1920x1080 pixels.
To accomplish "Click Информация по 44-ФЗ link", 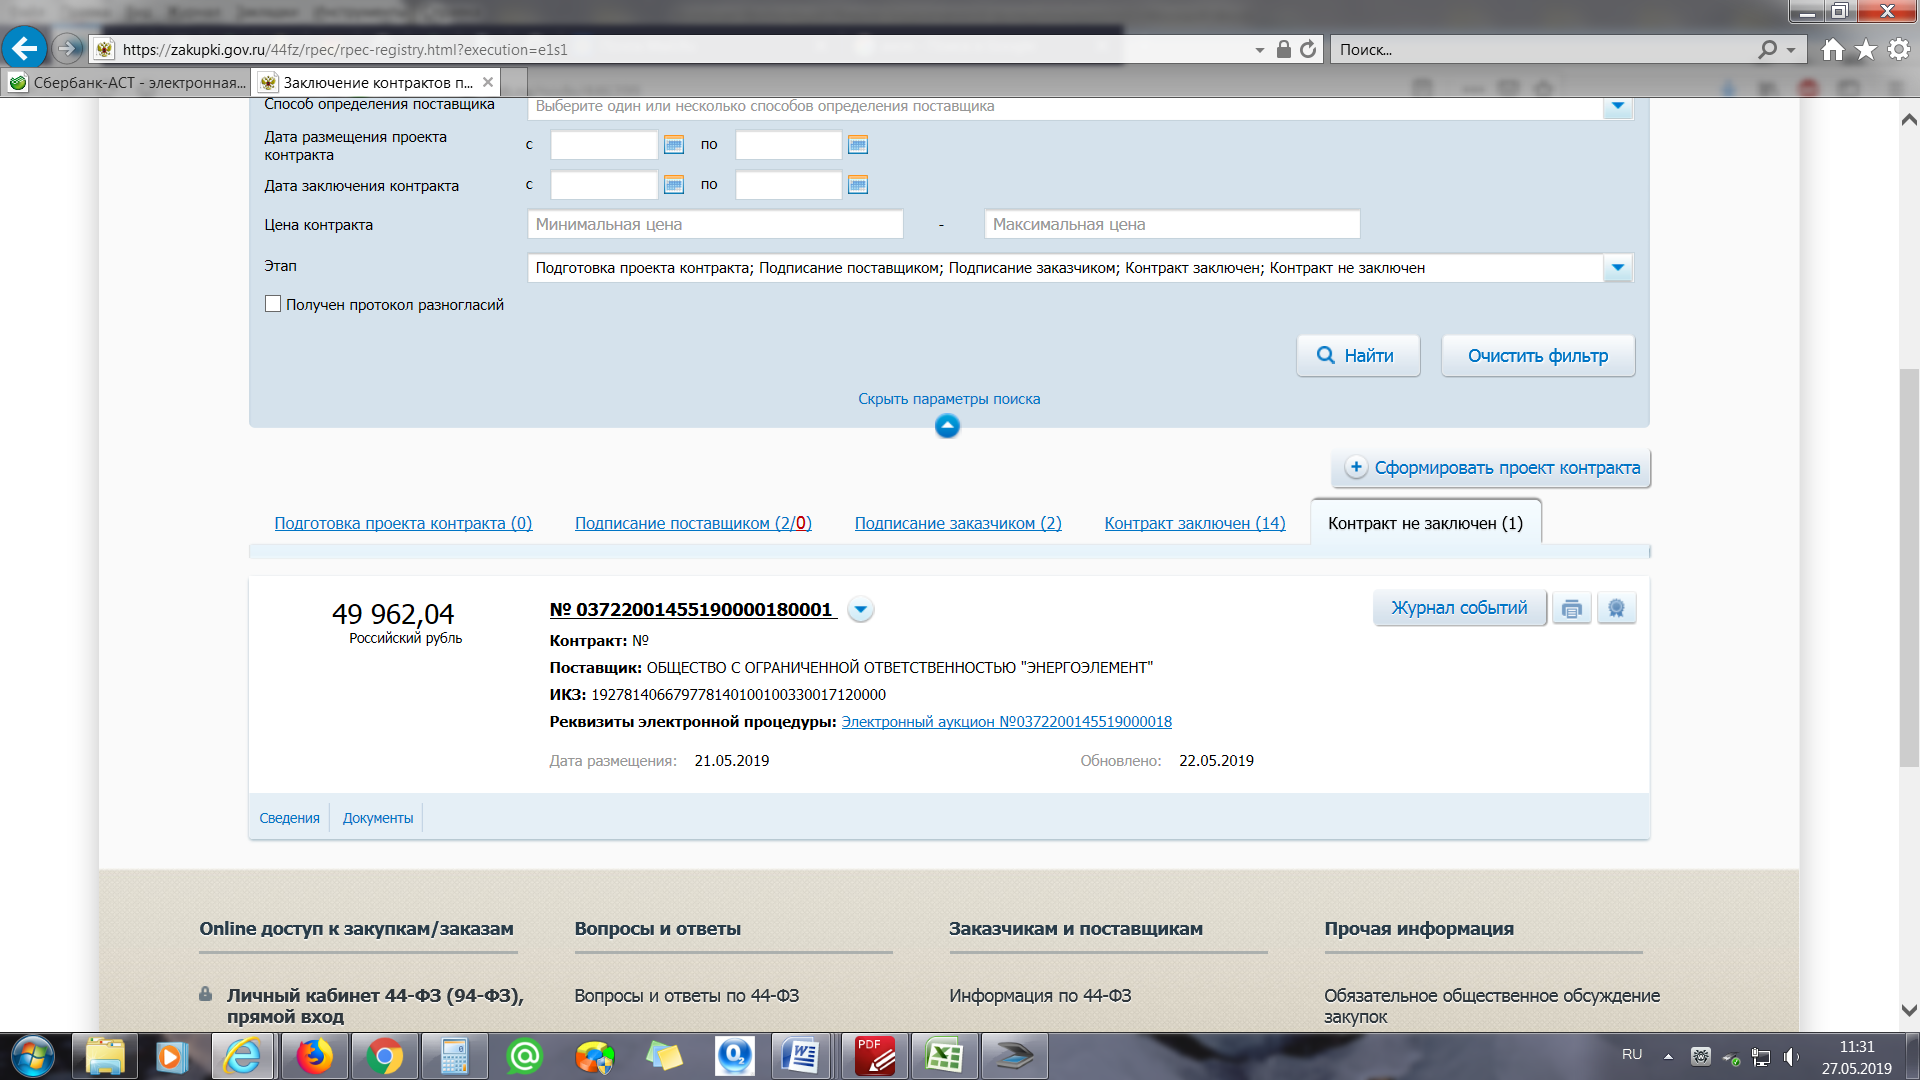I will (x=1040, y=996).
